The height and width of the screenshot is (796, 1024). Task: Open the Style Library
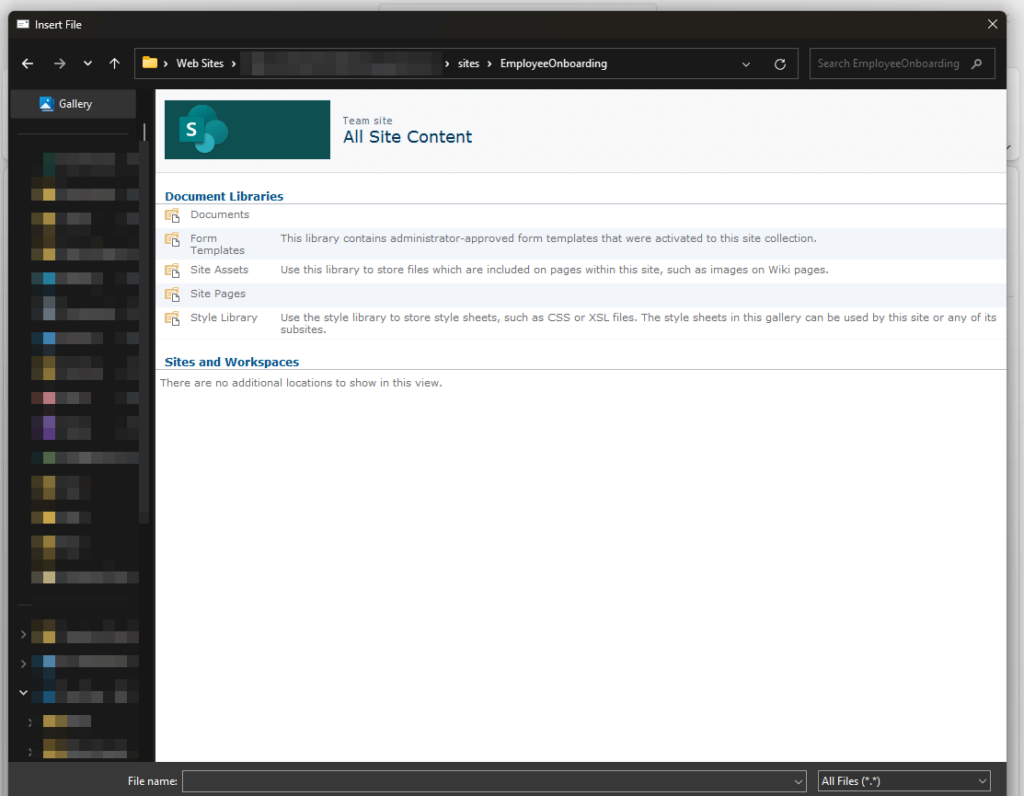coord(223,317)
